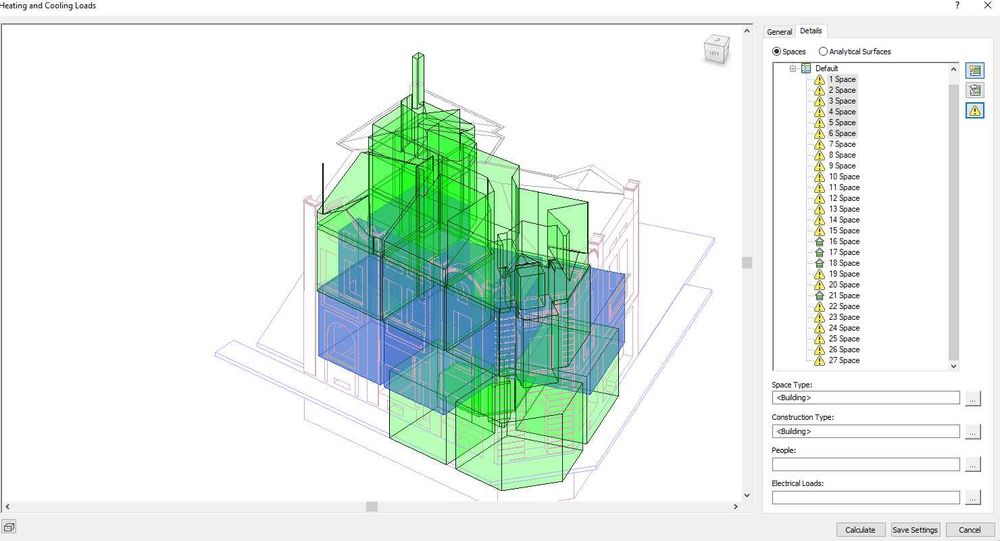Click the People input field

(865, 464)
